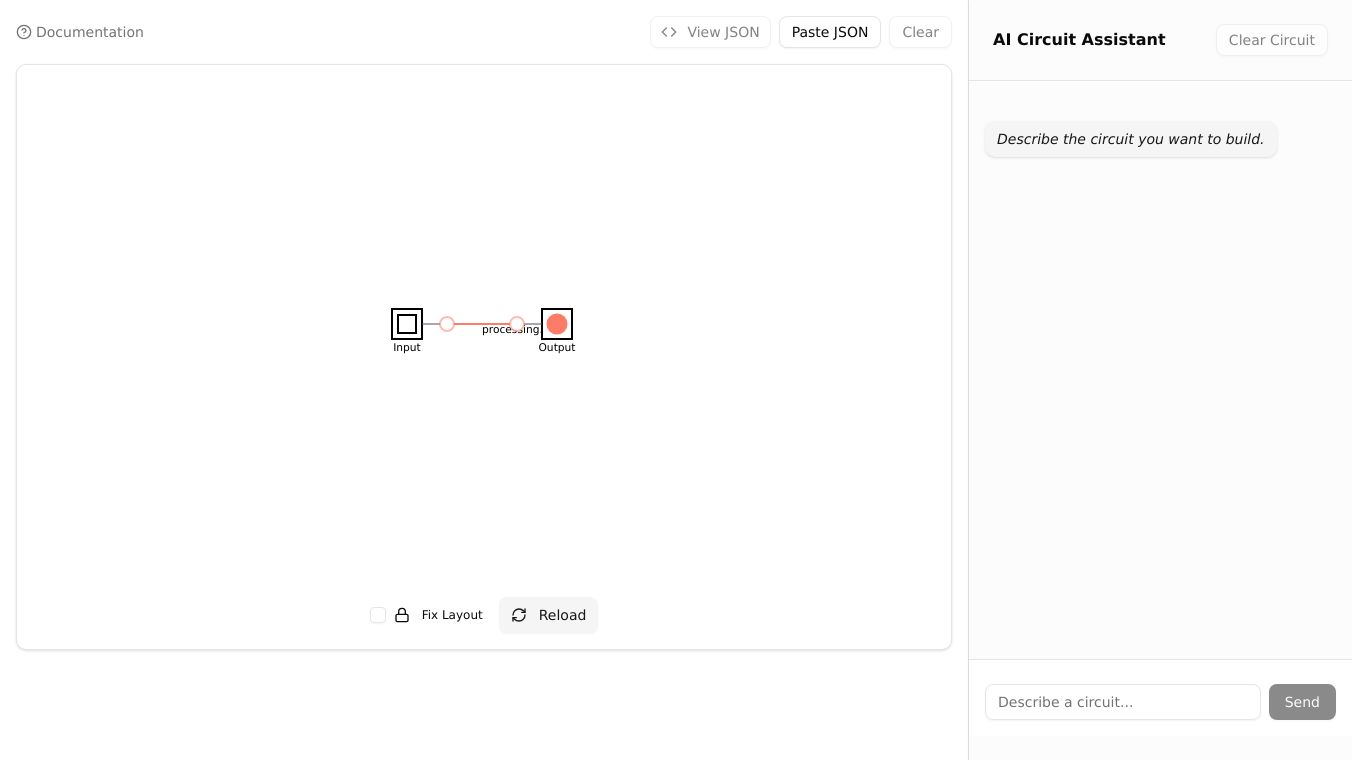Enable the Fix Layout checkbox
The image size is (1352, 760).
pos(378,615)
